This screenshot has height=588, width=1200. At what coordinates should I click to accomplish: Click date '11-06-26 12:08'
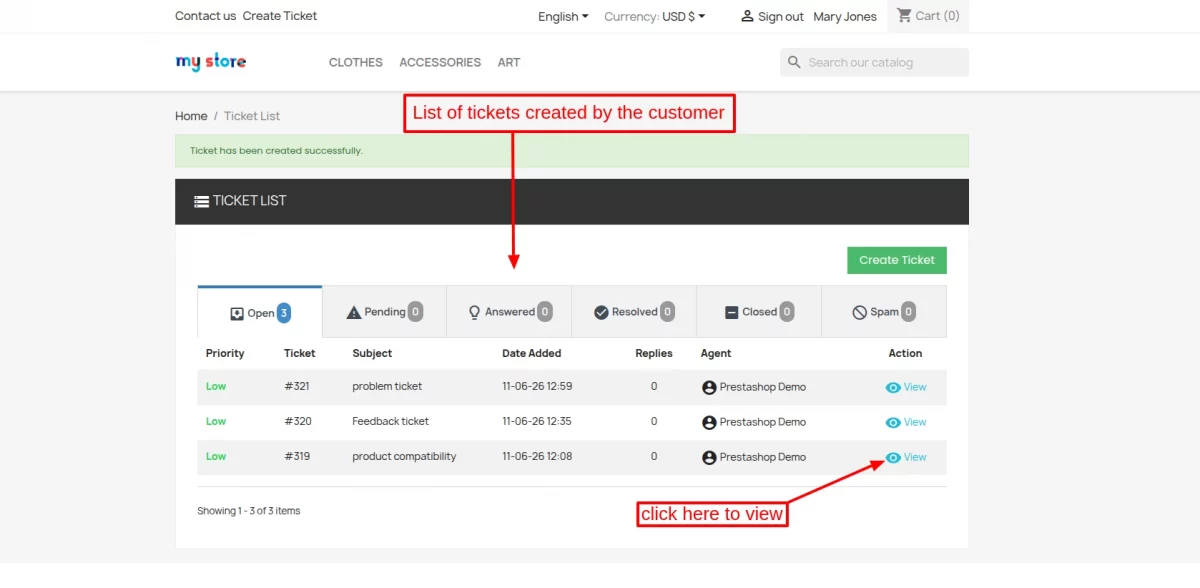[537, 456]
